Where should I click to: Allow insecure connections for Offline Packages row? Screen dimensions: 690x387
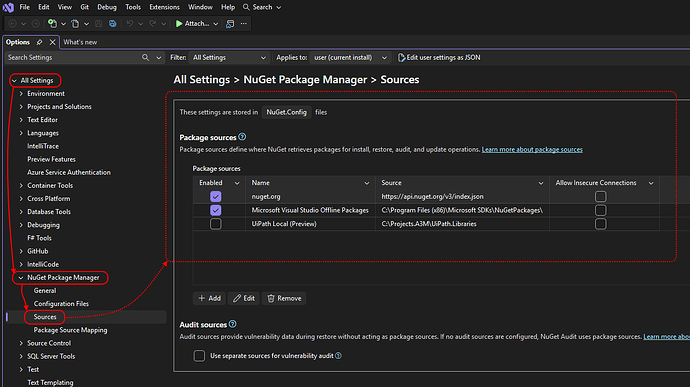click(601, 210)
